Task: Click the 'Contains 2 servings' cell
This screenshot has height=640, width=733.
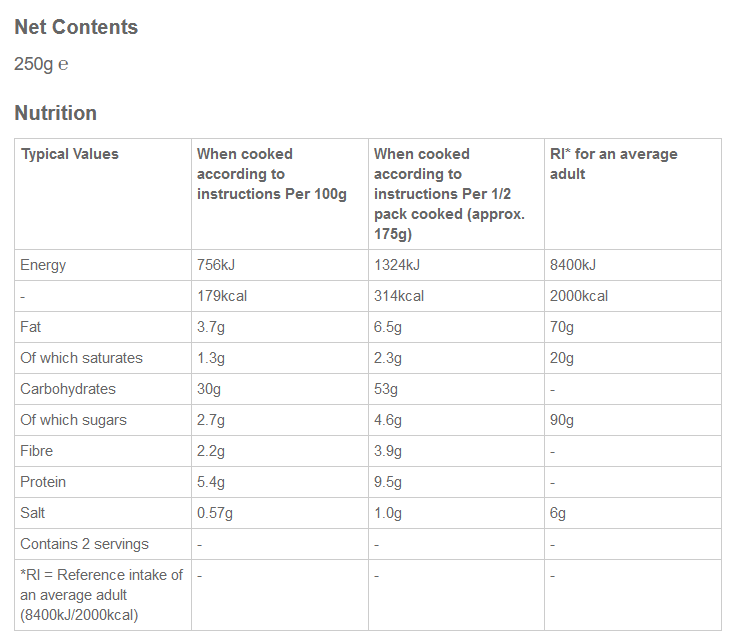Action: (85, 544)
